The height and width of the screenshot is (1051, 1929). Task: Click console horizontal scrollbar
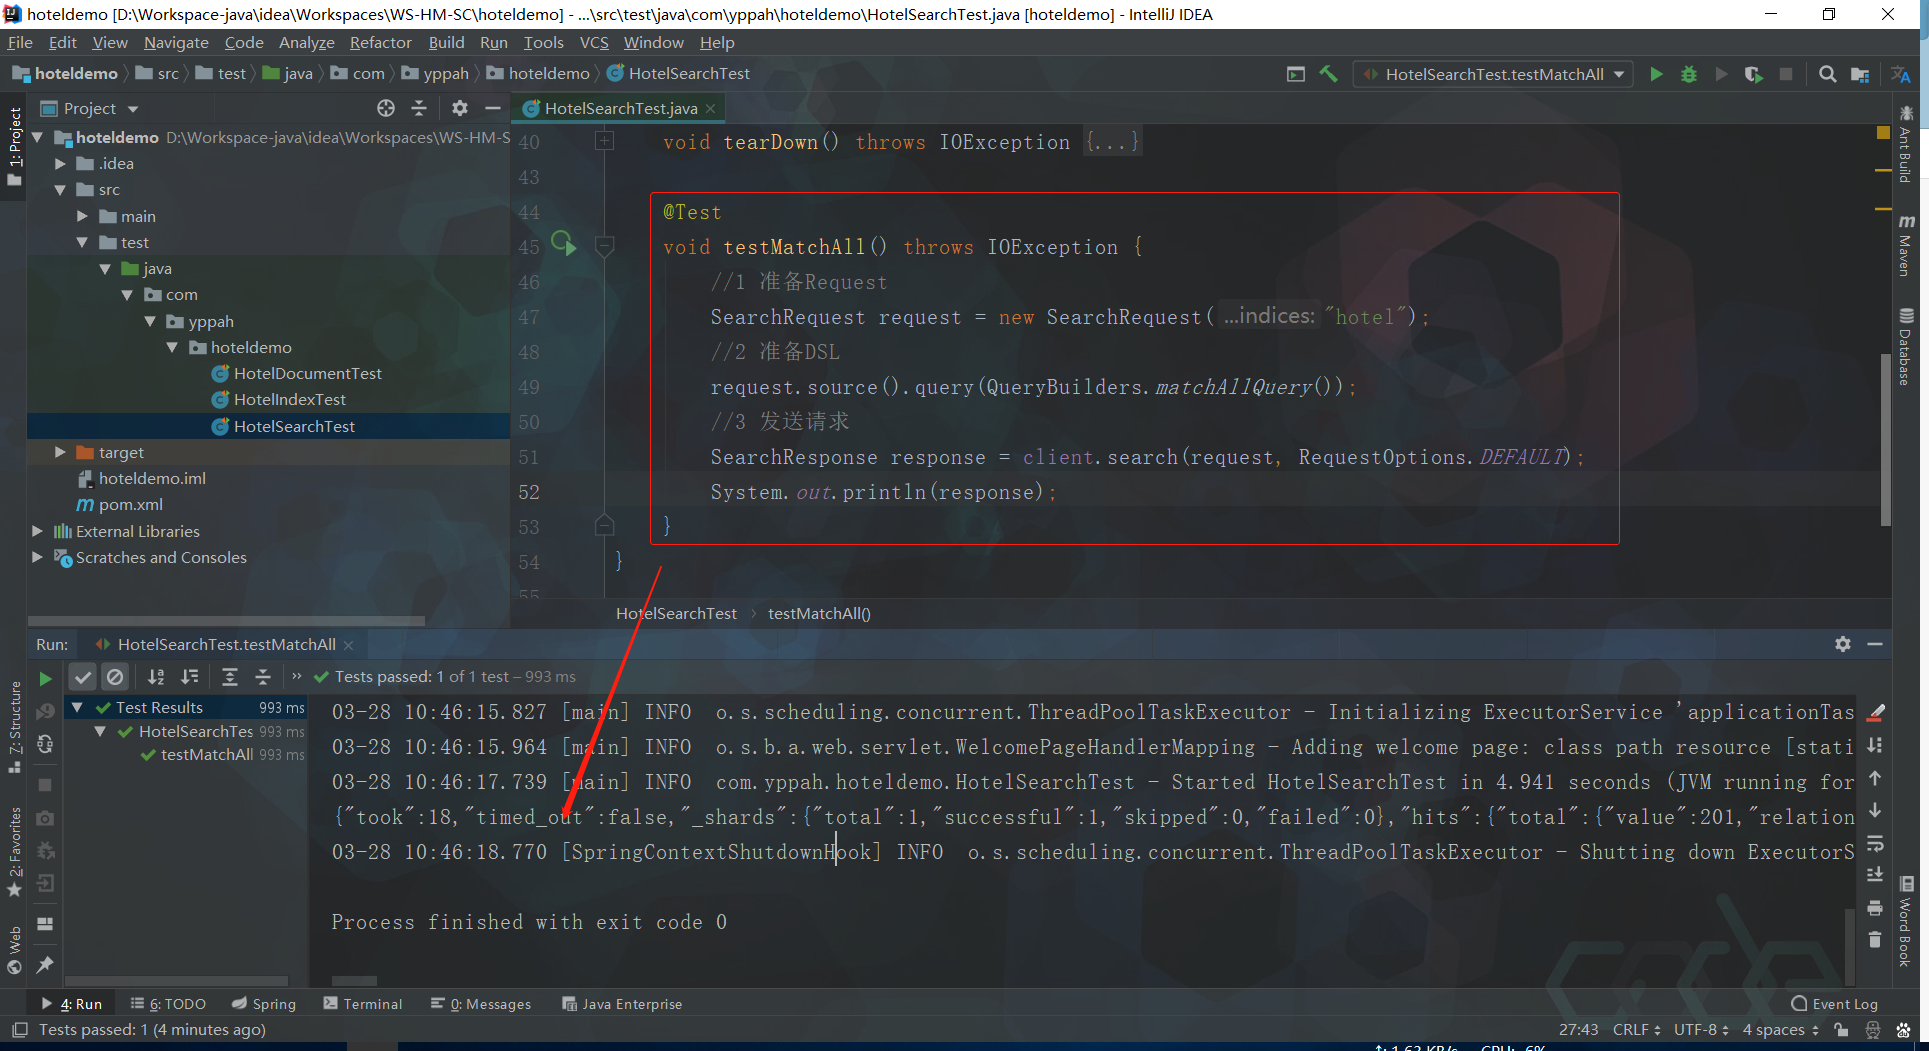click(354, 981)
